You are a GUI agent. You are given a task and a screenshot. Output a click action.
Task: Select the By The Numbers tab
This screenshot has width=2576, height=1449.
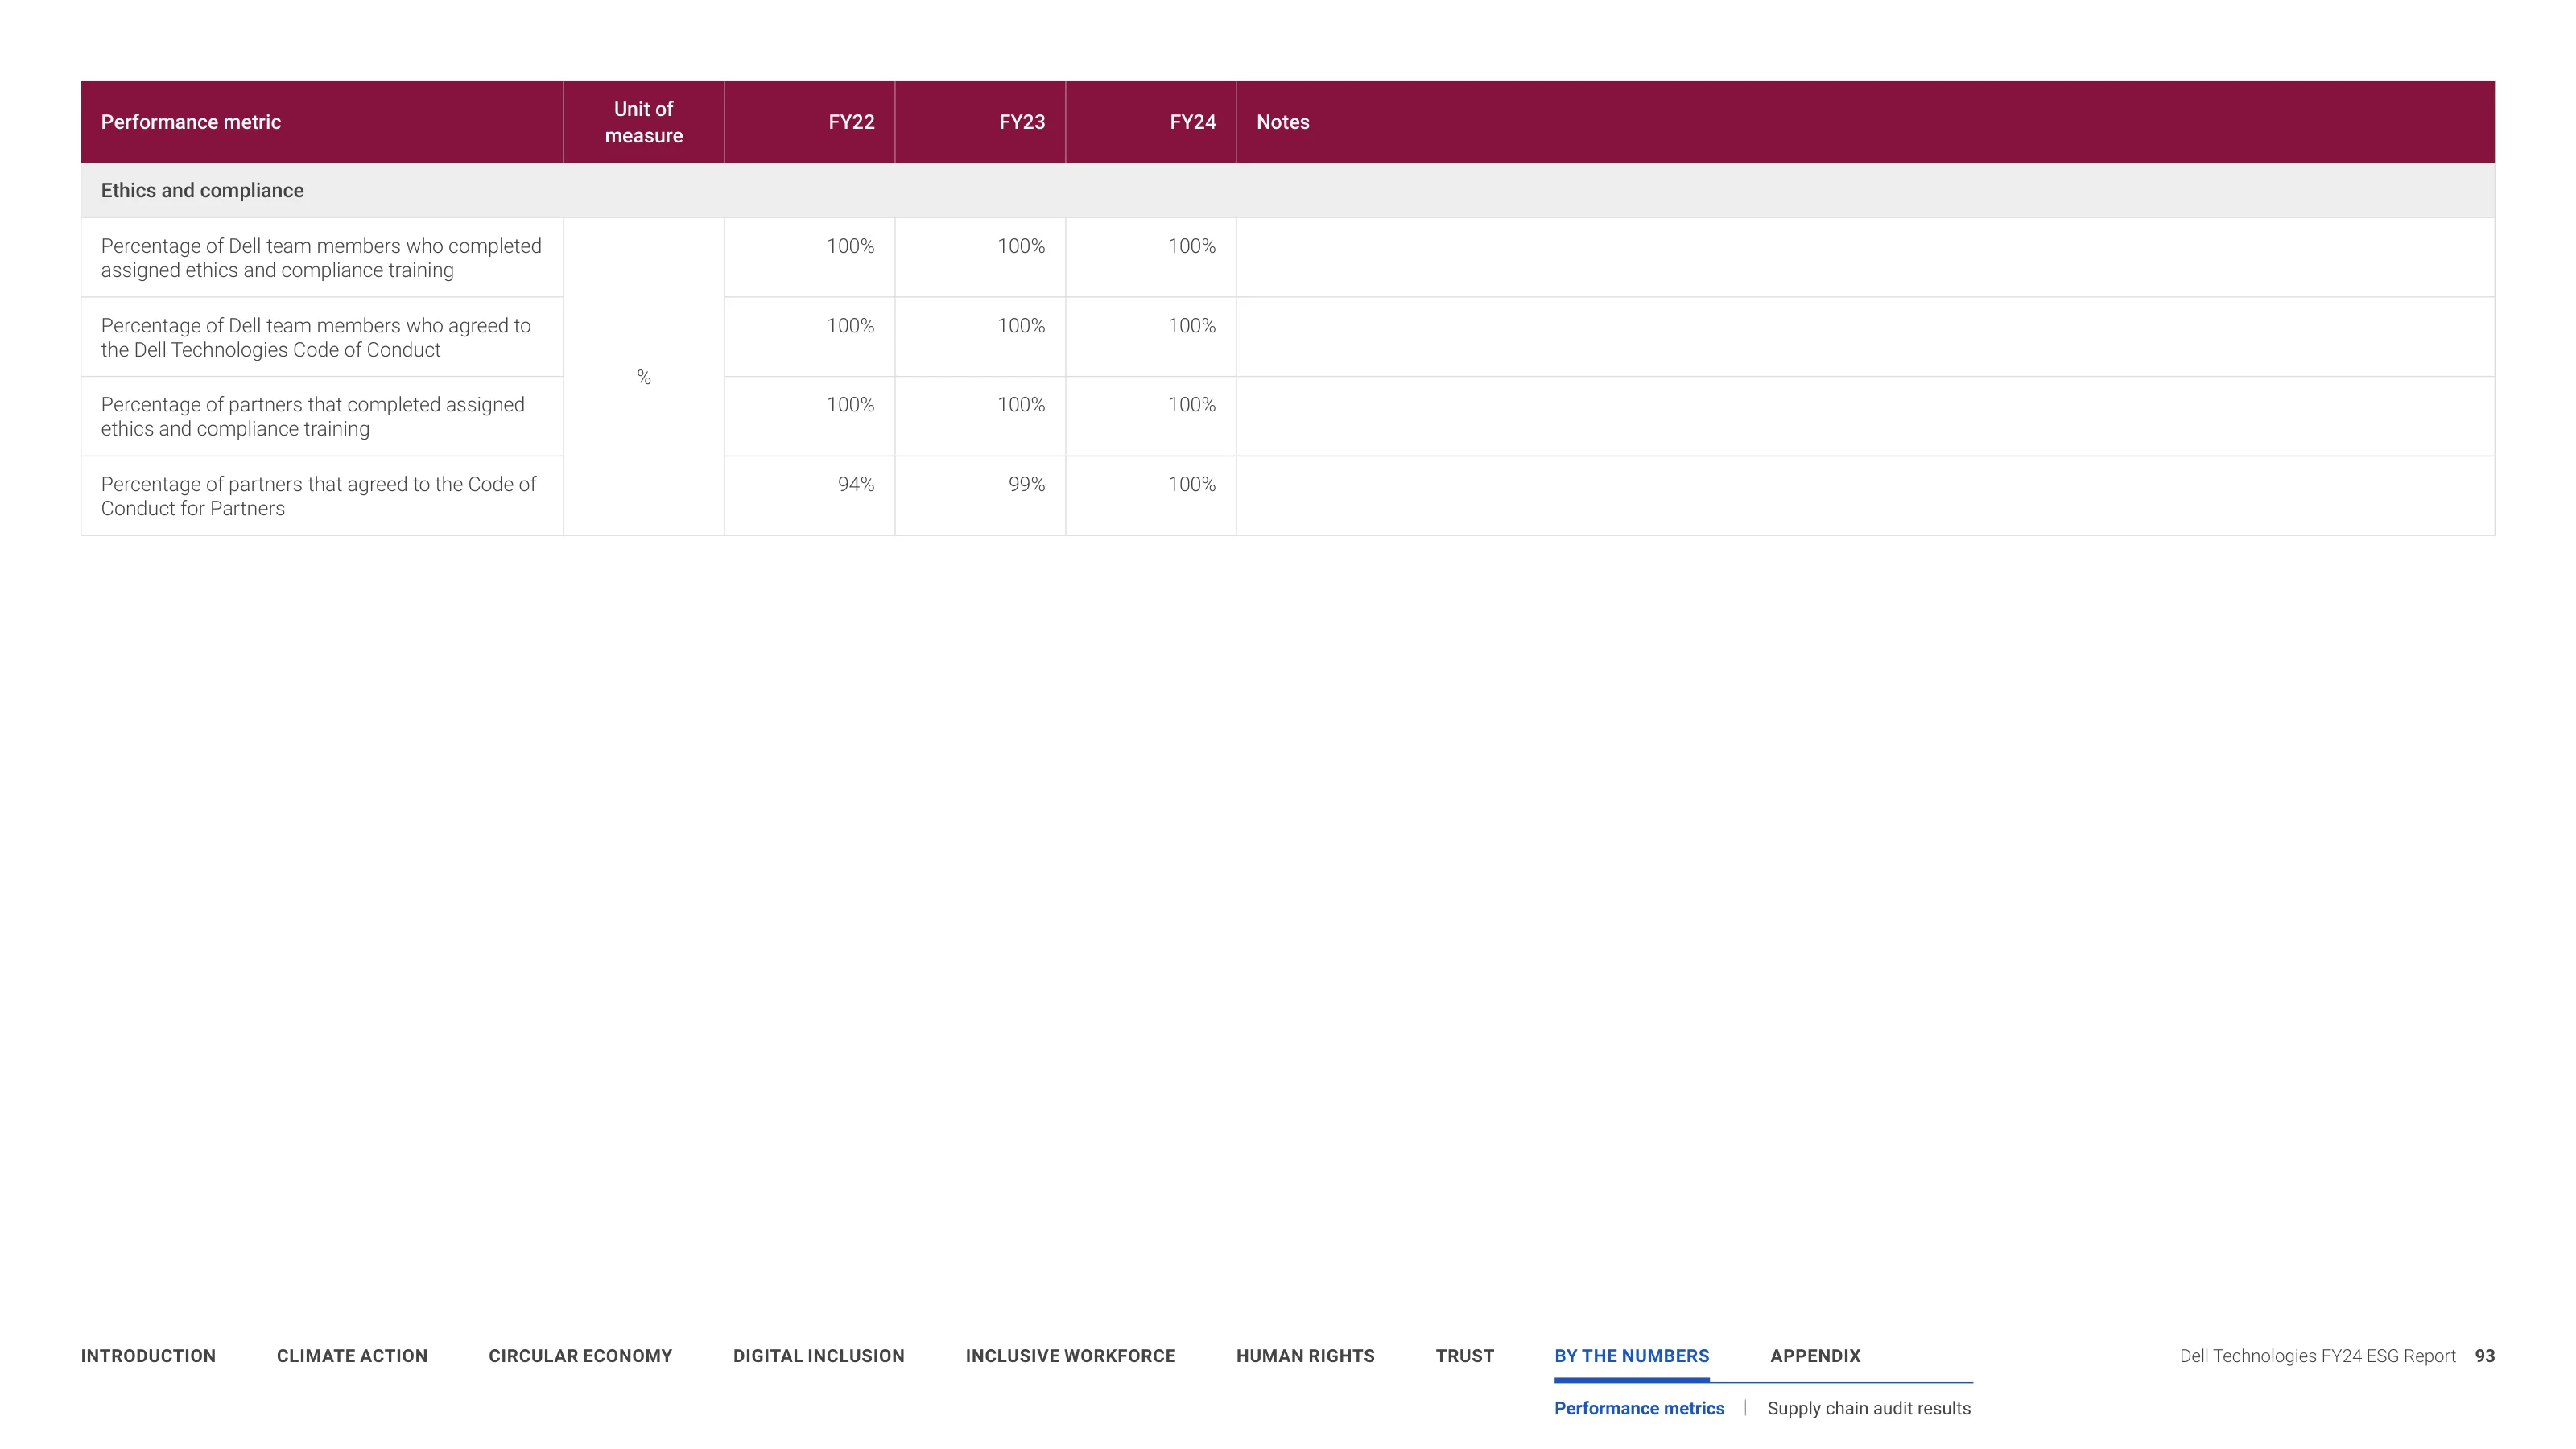pyautogui.click(x=1631, y=1356)
